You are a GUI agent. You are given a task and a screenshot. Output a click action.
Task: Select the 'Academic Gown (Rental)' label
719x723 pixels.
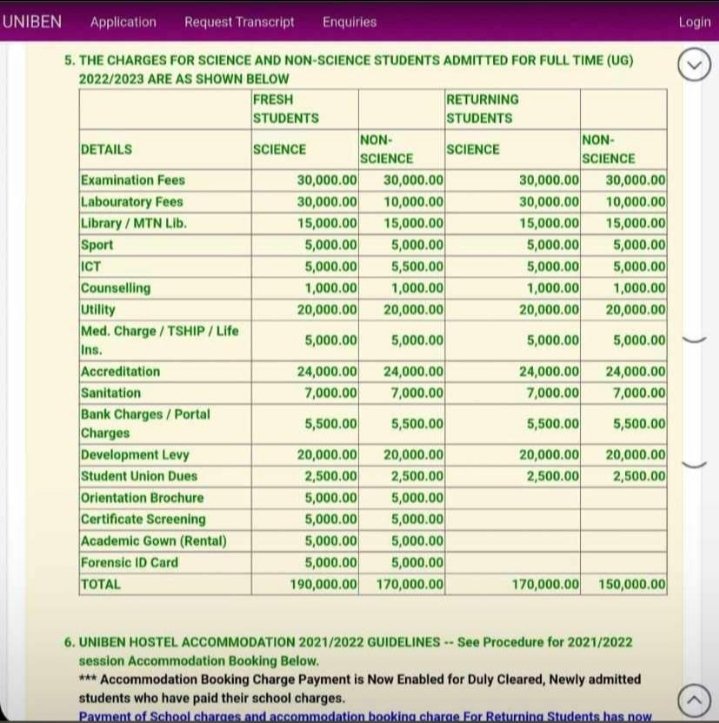(x=154, y=541)
